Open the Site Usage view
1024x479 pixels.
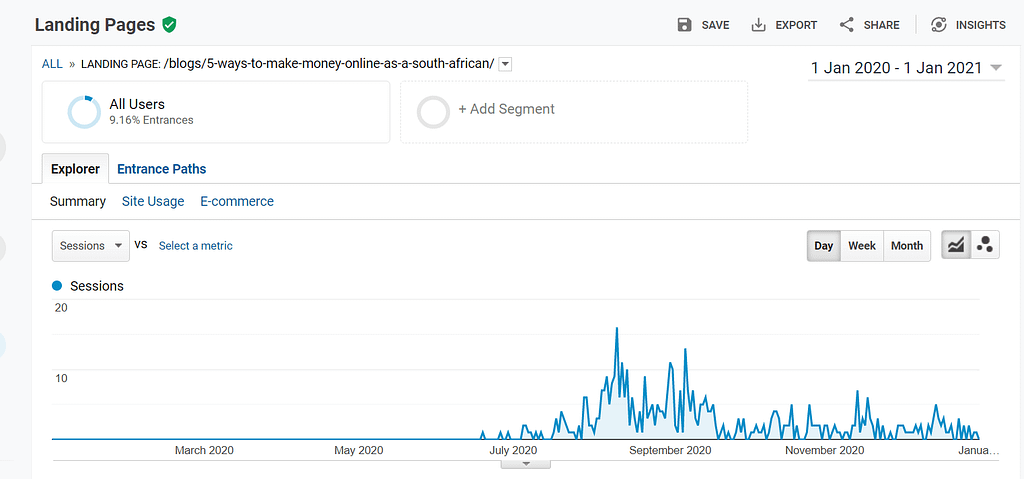coord(153,201)
